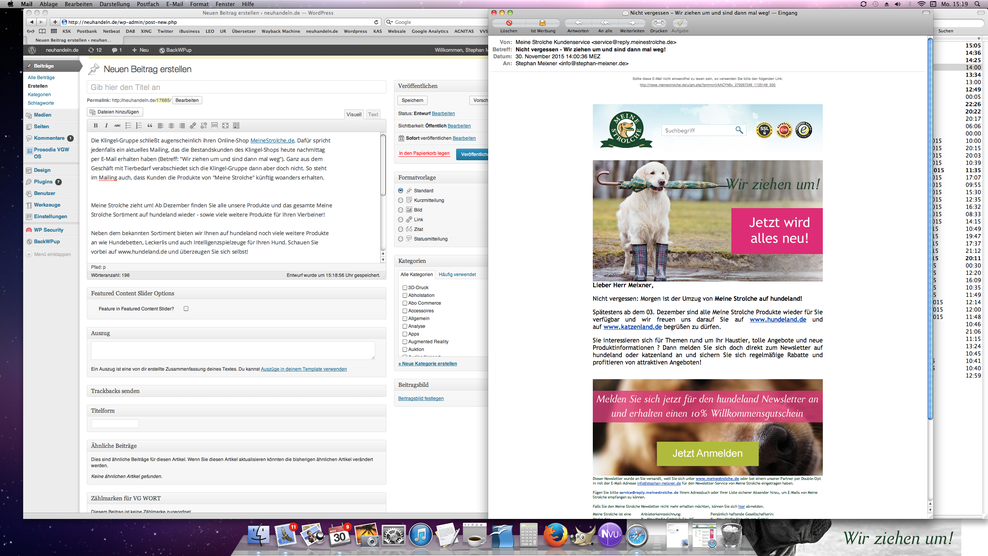The image size is (988, 556).
Task: Open the Darstellung menu
Action: (114, 4)
